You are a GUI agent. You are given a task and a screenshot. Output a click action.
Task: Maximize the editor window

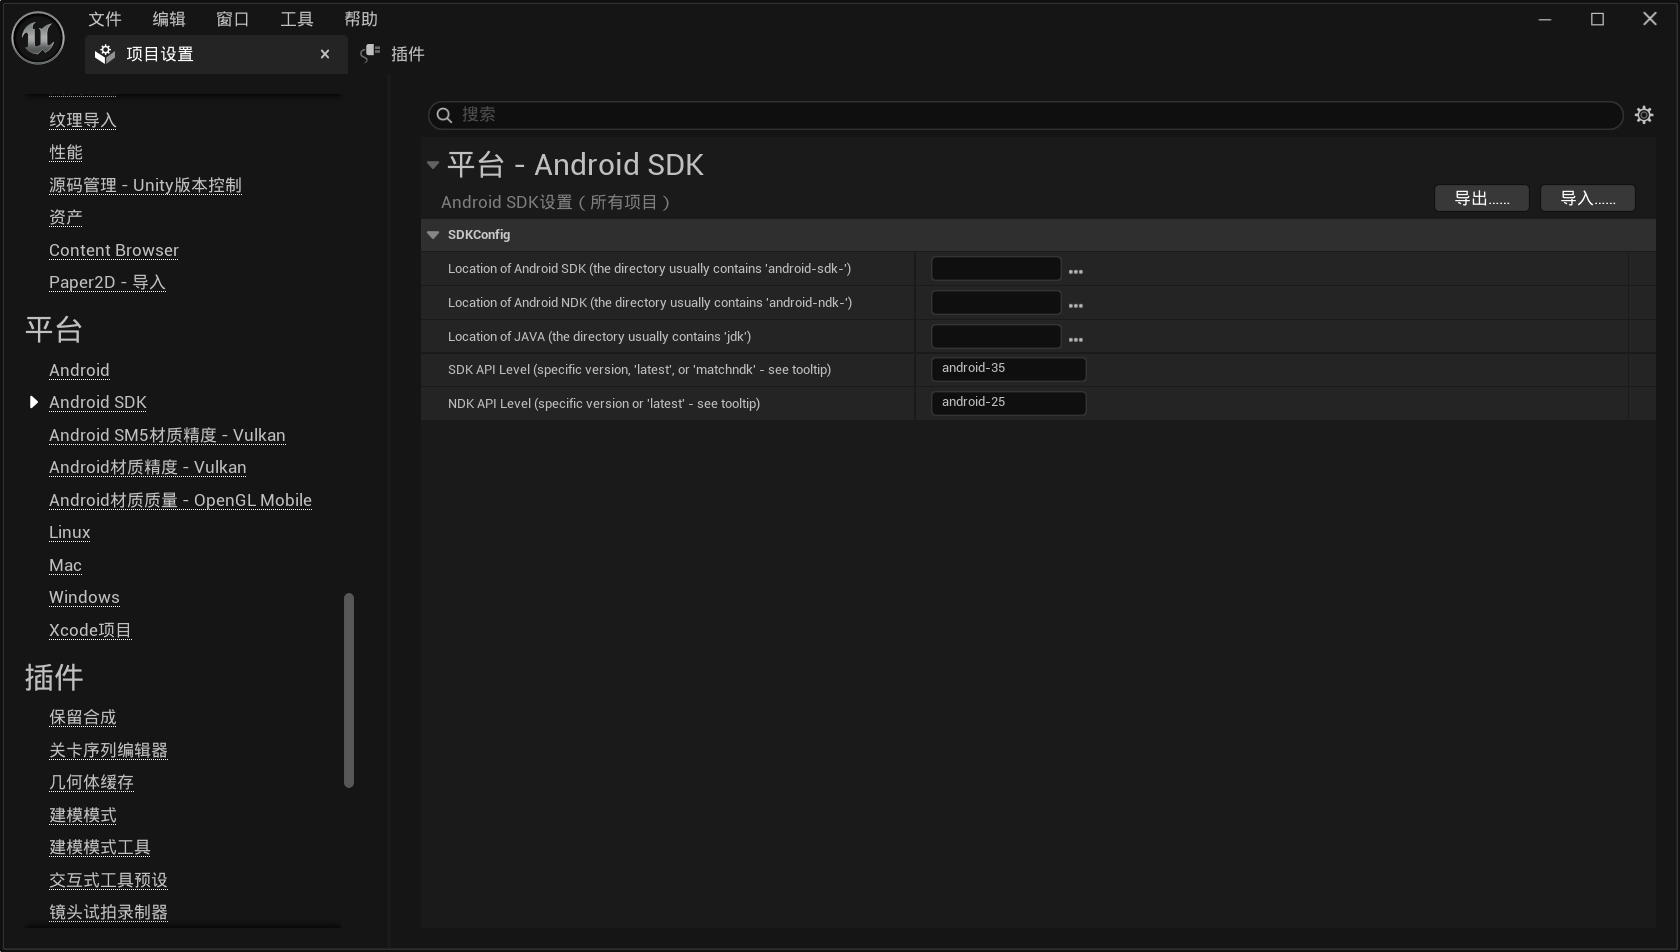click(x=1597, y=19)
